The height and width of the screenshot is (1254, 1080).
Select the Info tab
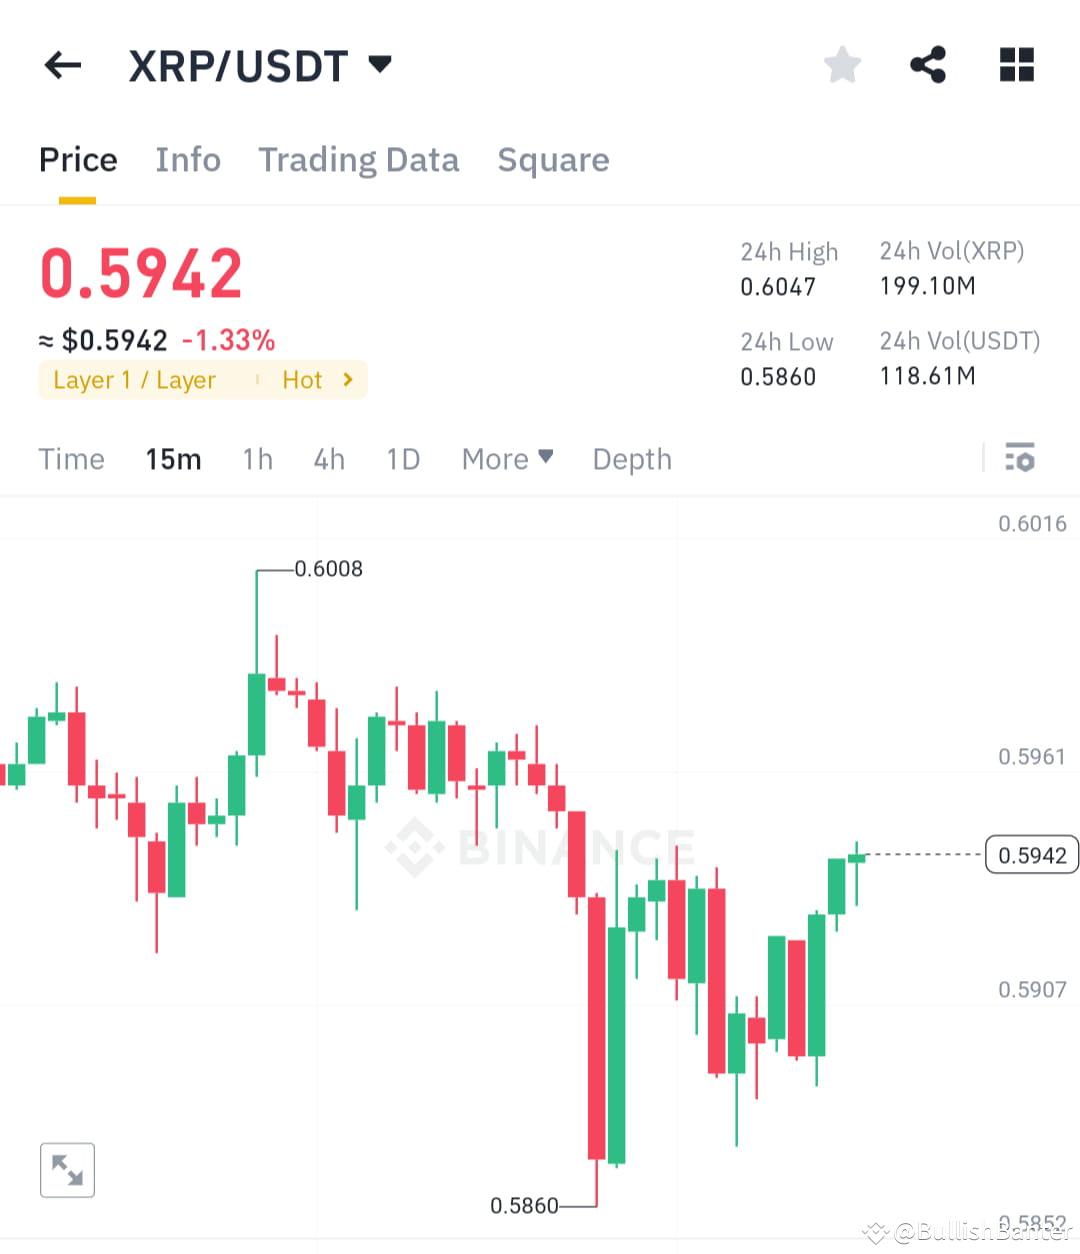pyautogui.click(x=188, y=160)
